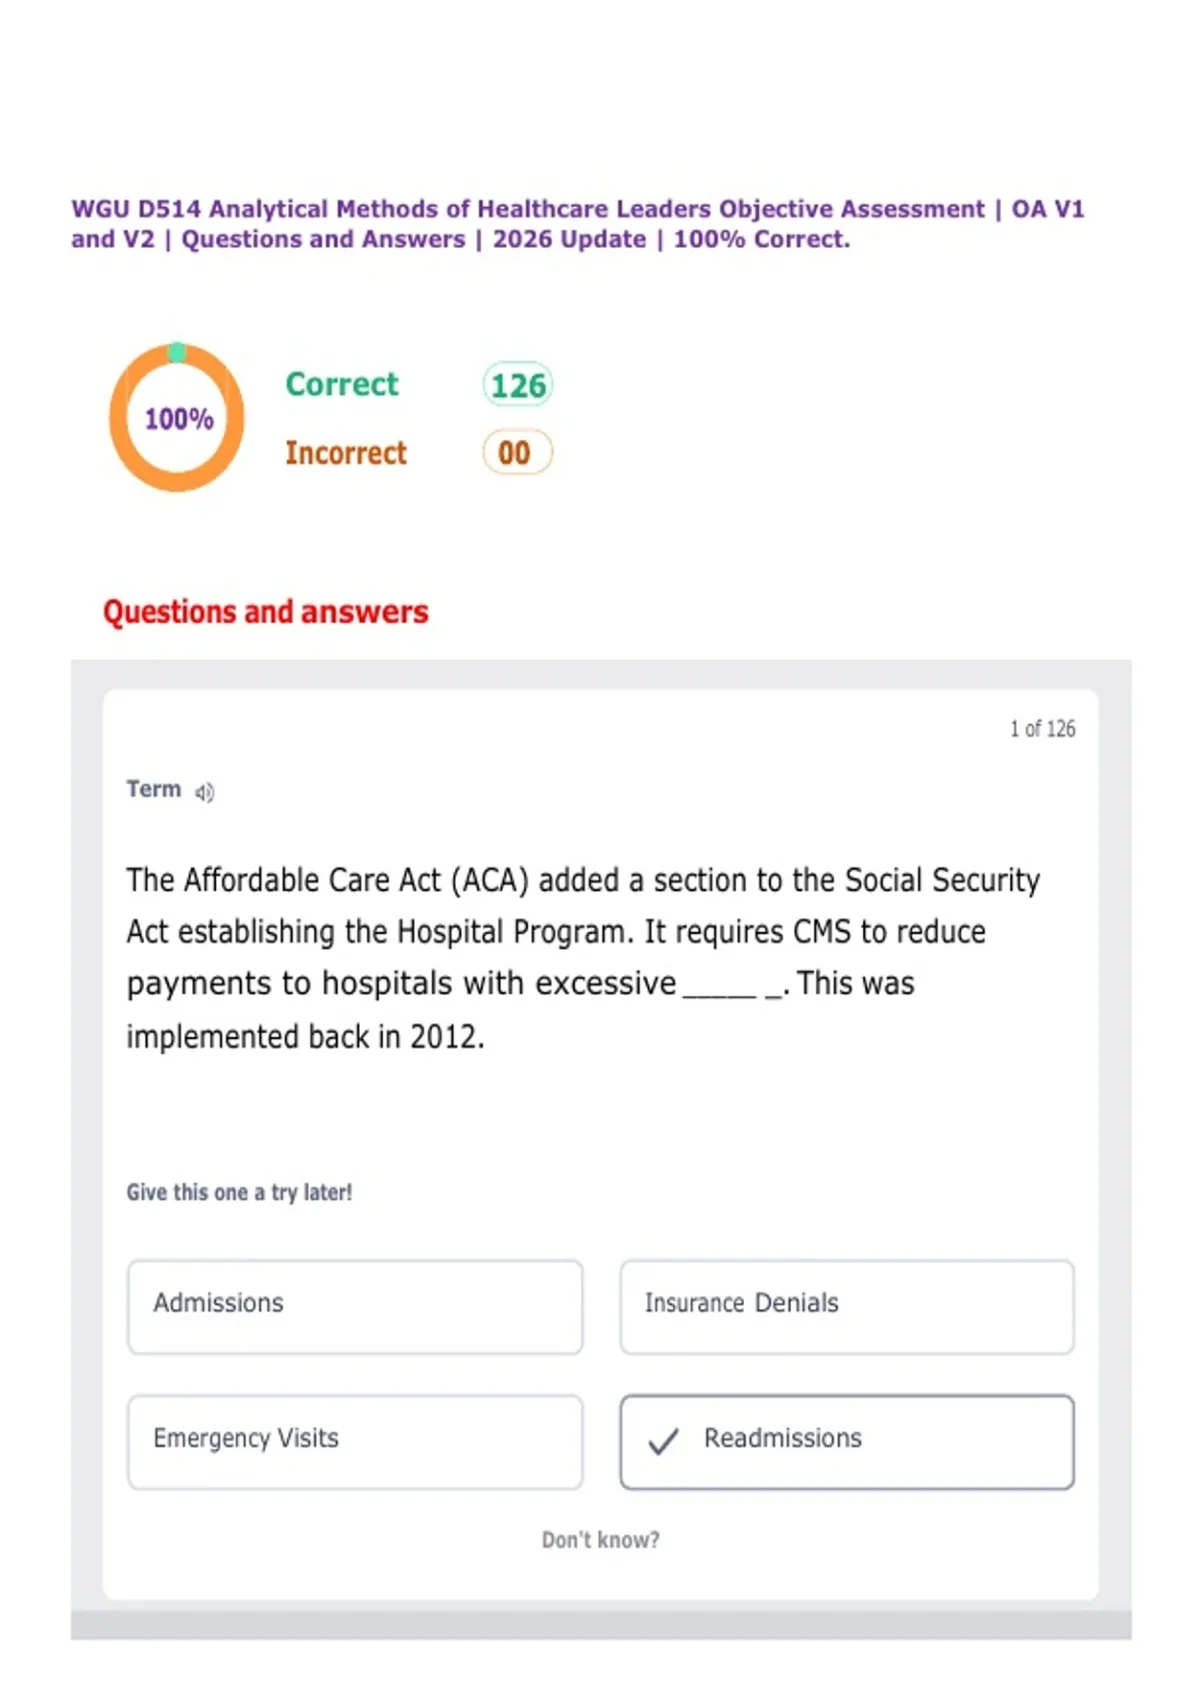1200x1700 pixels.
Task: Click the audio speaker icon beside Term
Action: 204,793
